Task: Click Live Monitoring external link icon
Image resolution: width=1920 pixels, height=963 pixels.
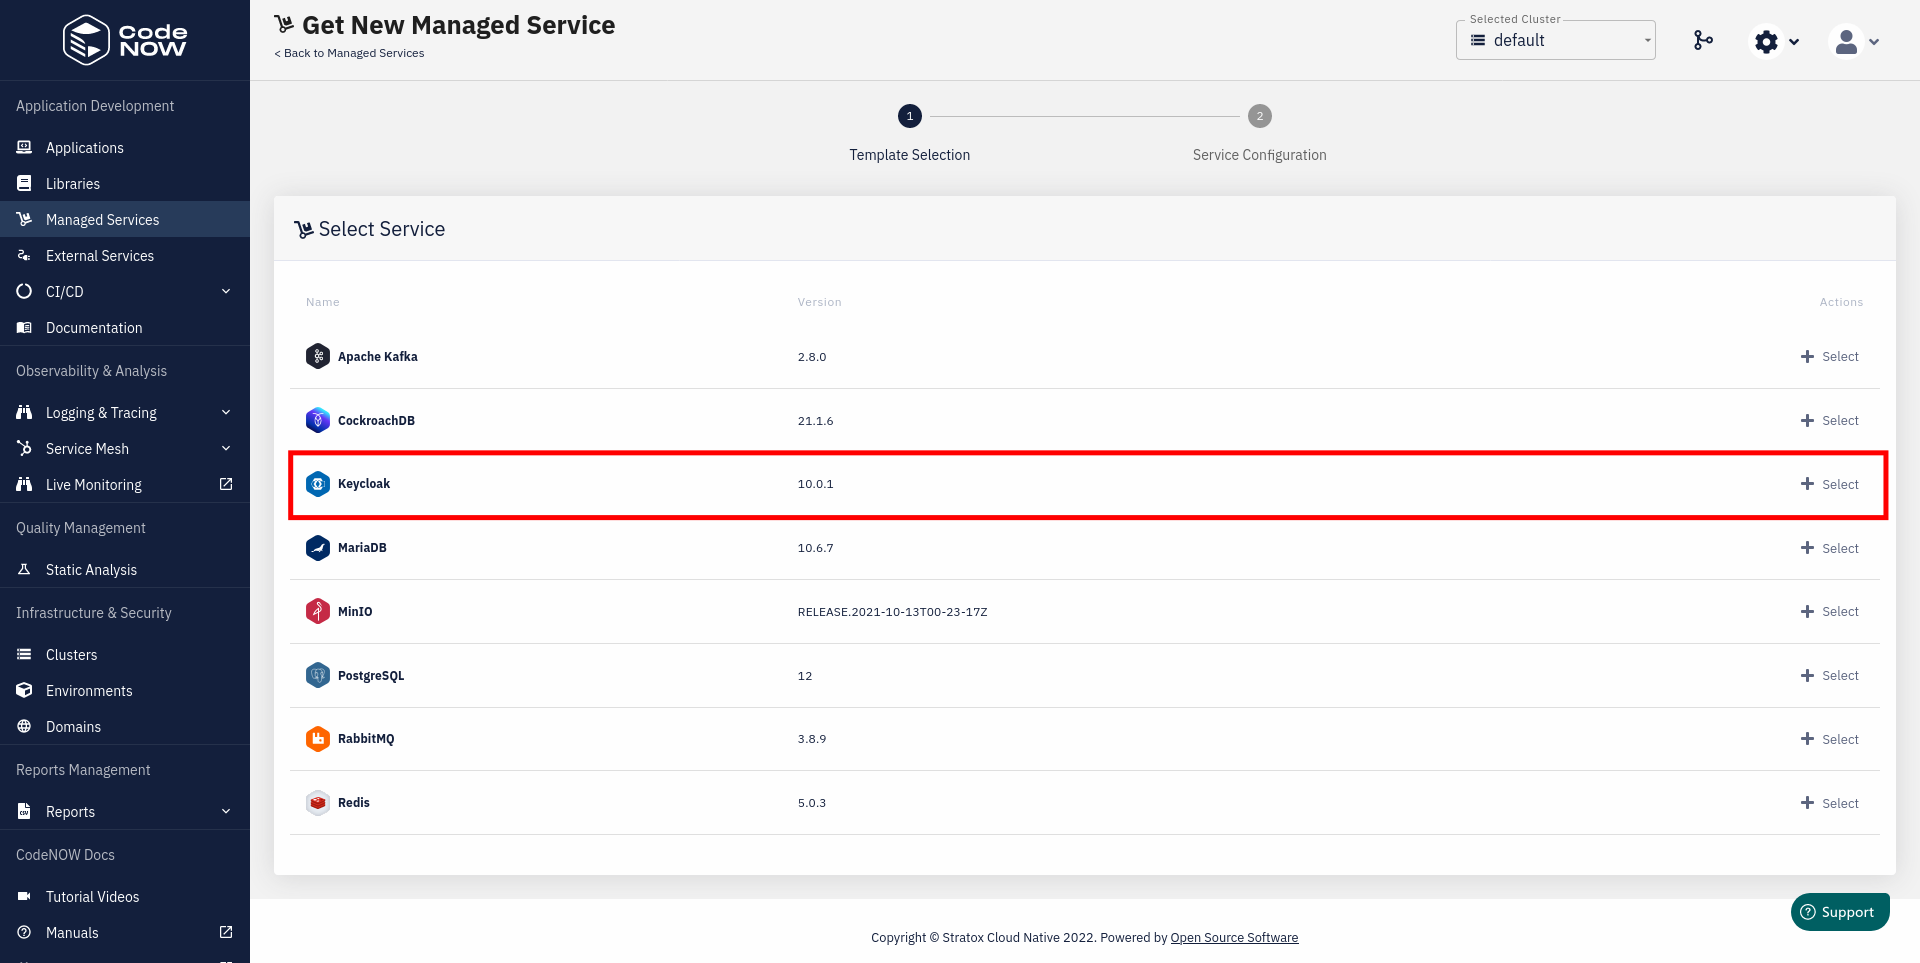Action: point(226,484)
